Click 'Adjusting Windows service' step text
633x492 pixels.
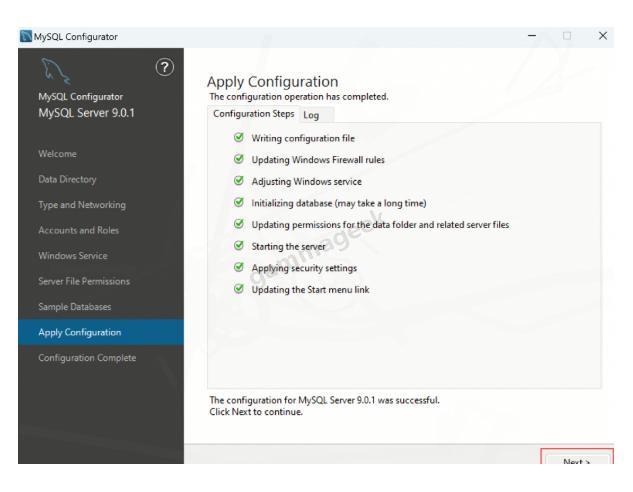click(x=307, y=182)
